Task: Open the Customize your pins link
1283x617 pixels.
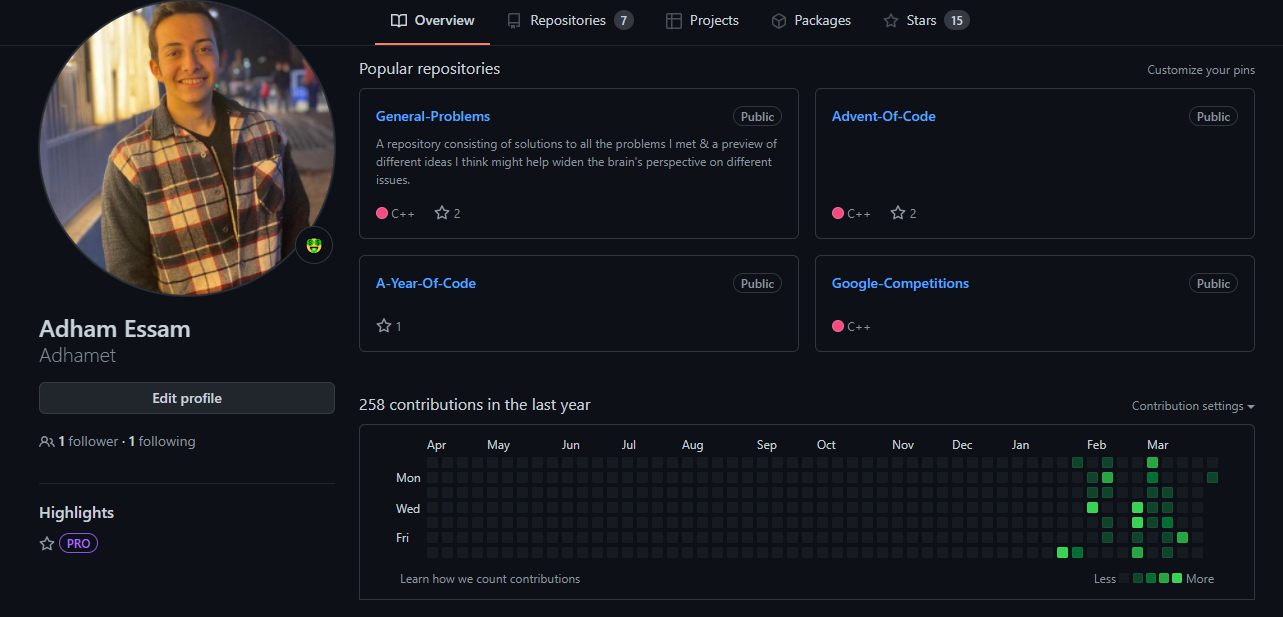Action: (1200, 70)
